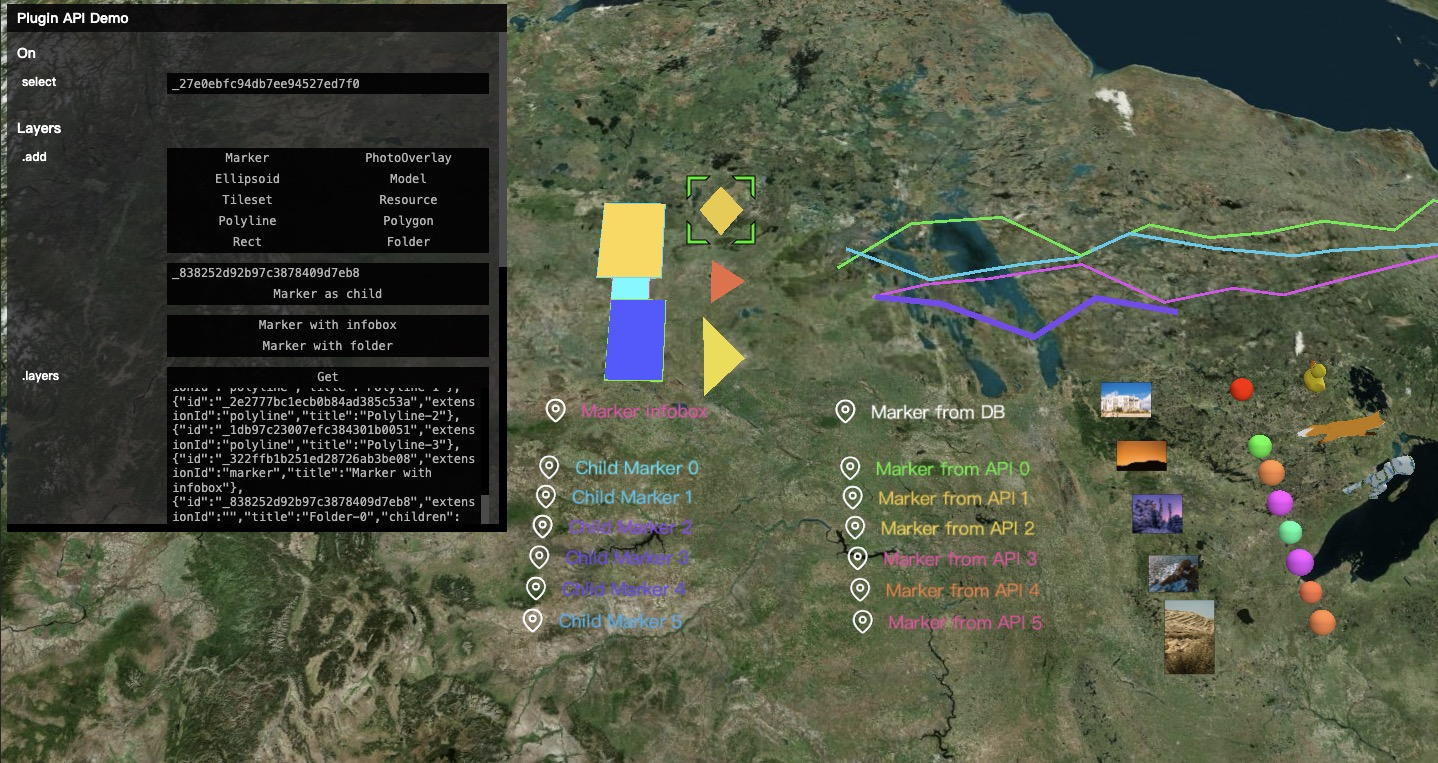
Task: Click the Child Marker 0 label
Action: pyautogui.click(x=637, y=468)
